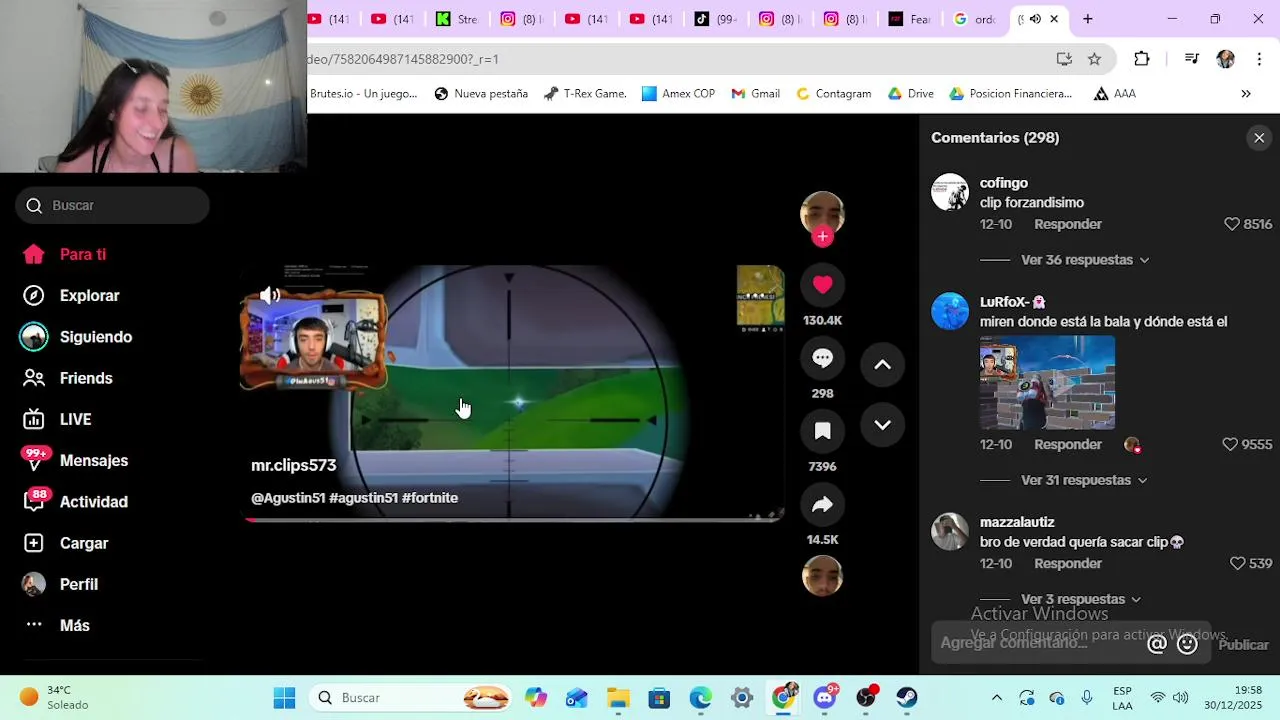Like LuRfoX's comment with 9555 likes

point(1230,444)
